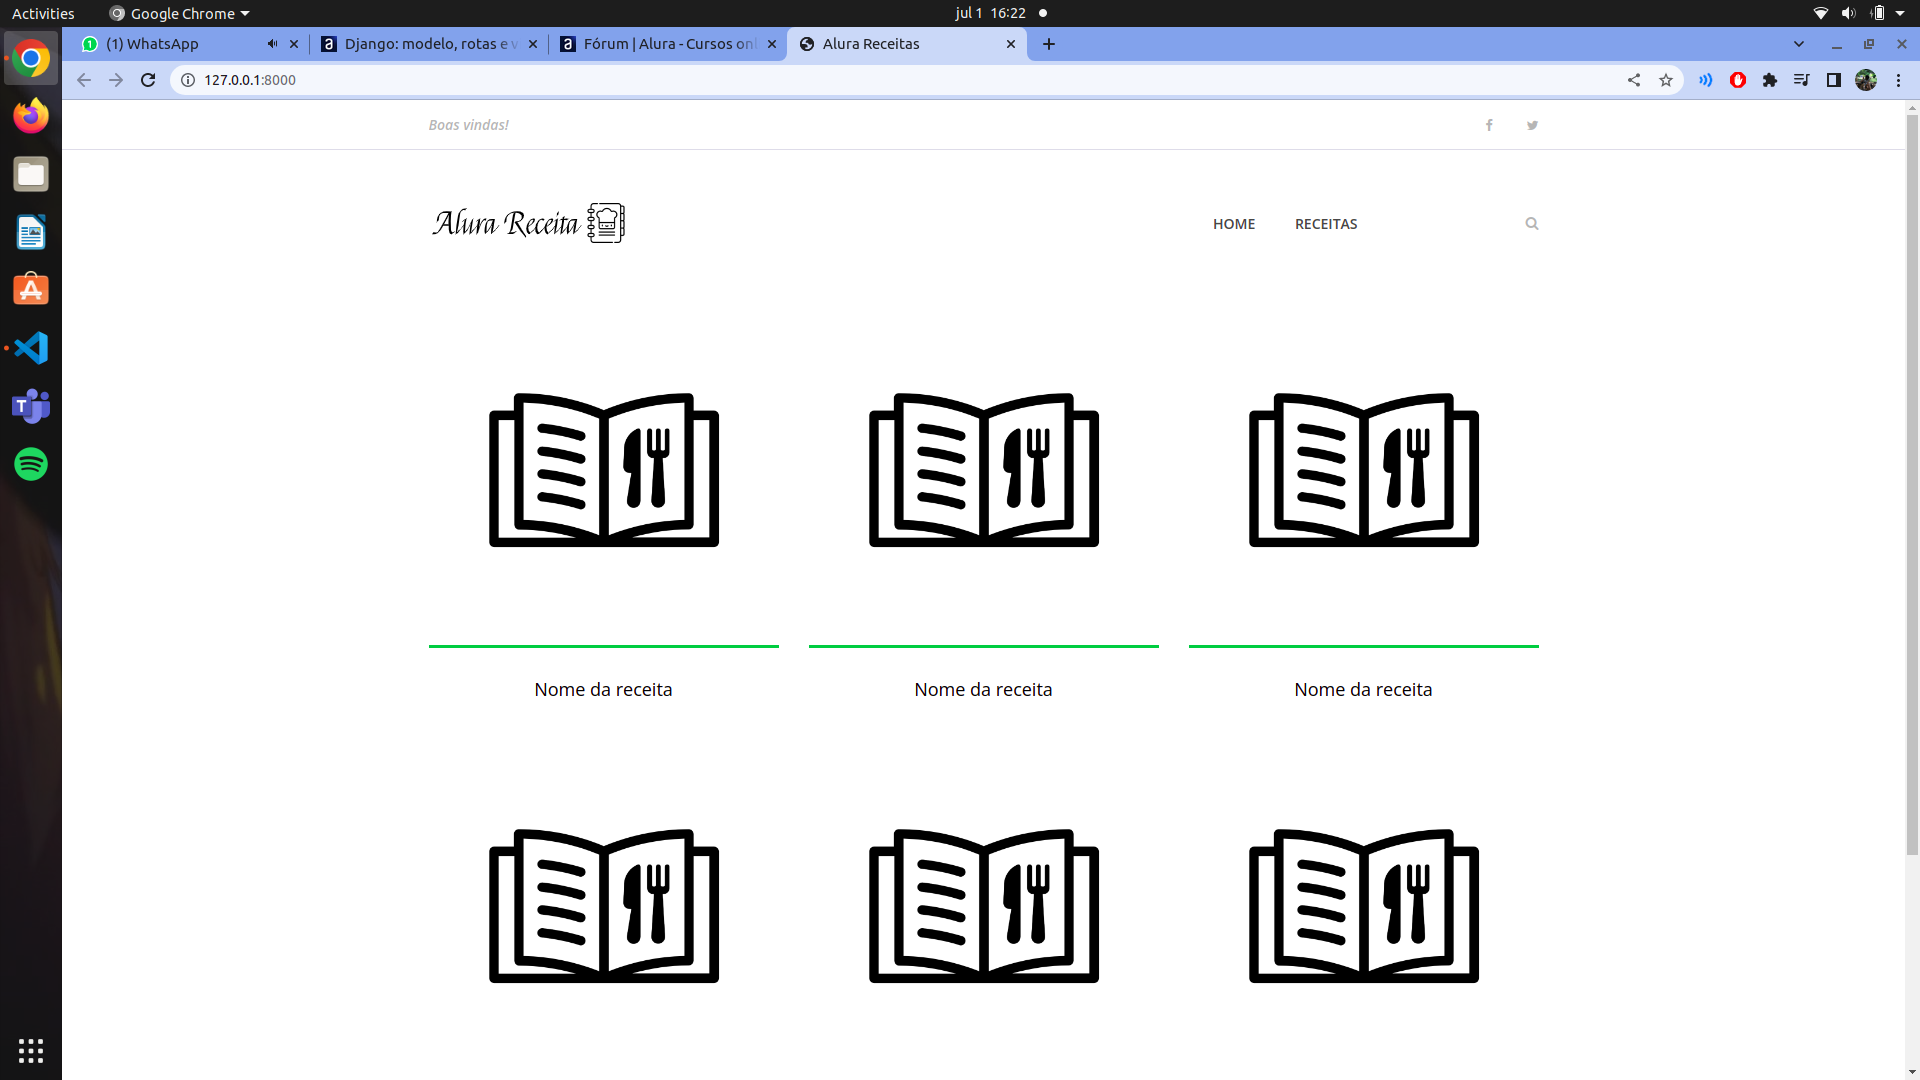Open Twitter icon in site header

click(1532, 125)
